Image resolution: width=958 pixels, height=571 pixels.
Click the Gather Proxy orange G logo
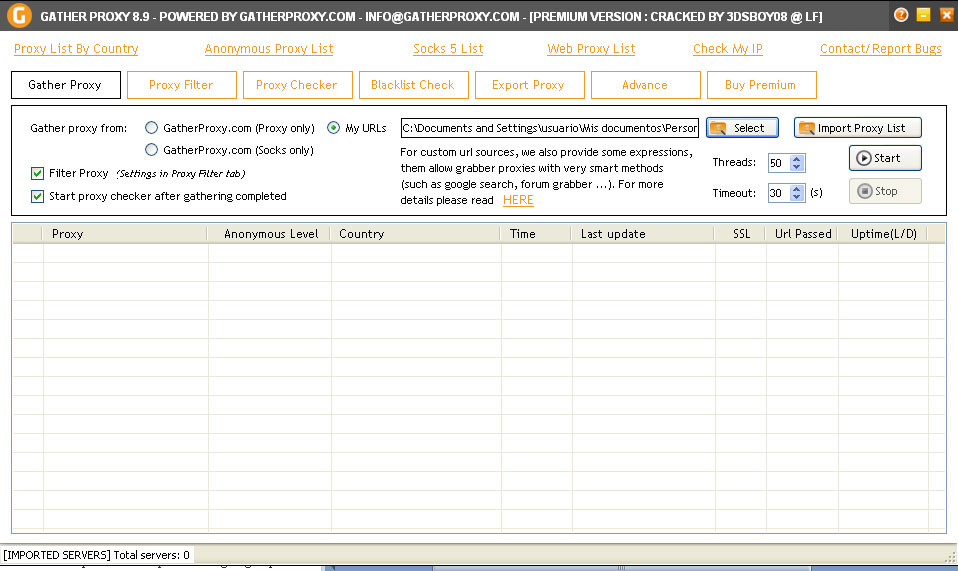pyautogui.click(x=18, y=15)
